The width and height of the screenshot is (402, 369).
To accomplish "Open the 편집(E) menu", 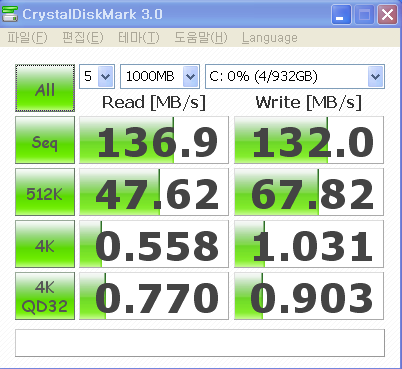I will 83,38.
